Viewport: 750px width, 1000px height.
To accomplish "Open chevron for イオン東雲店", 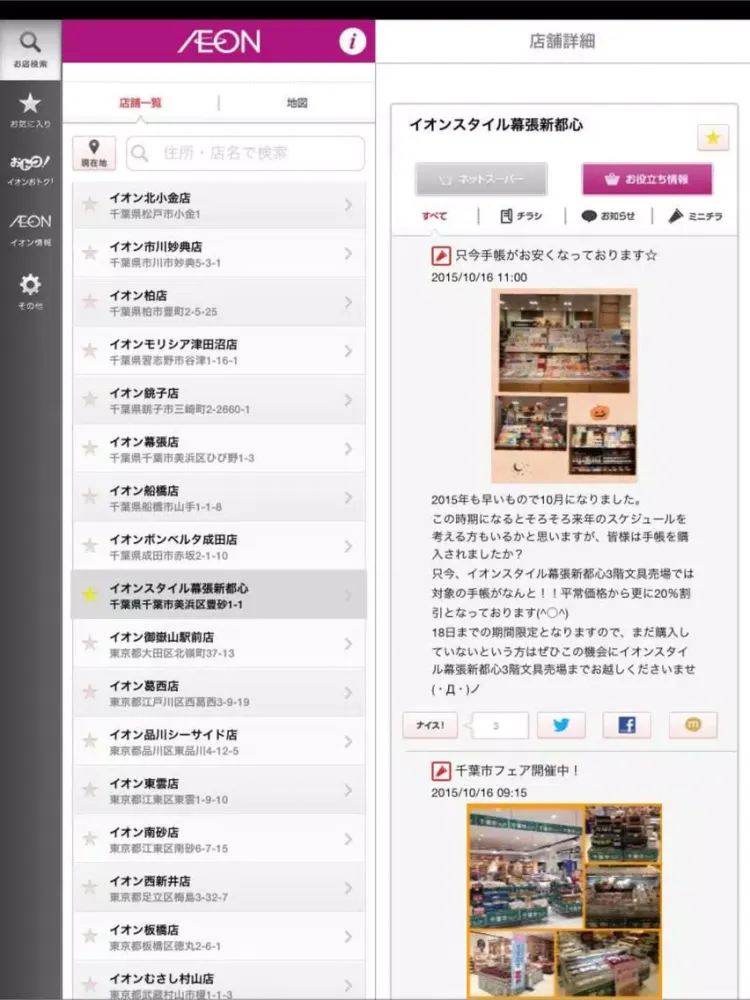I will pyautogui.click(x=348, y=790).
